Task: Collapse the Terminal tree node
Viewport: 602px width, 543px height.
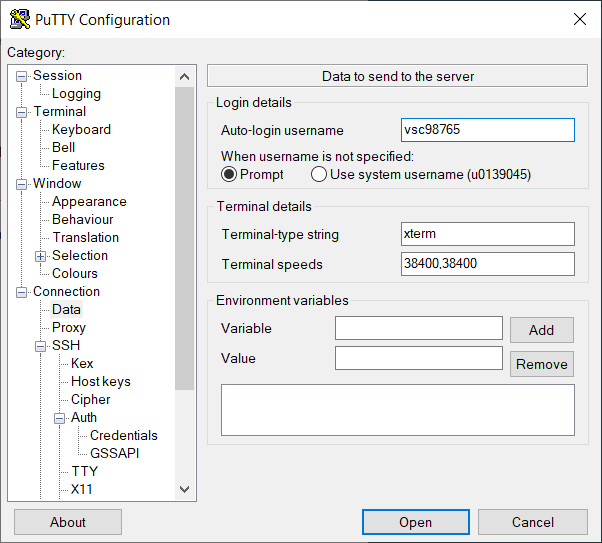Action: coord(22,113)
